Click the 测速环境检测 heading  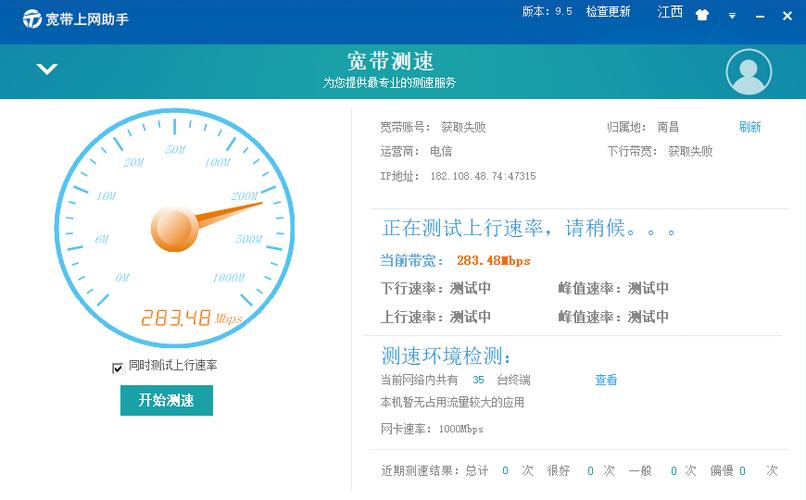pos(446,356)
